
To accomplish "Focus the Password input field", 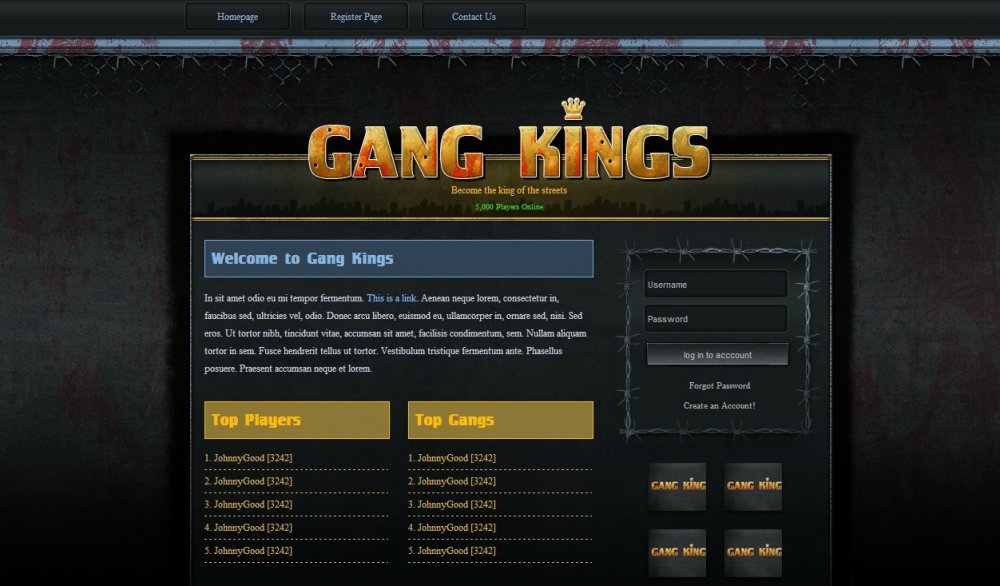I will pos(716,319).
